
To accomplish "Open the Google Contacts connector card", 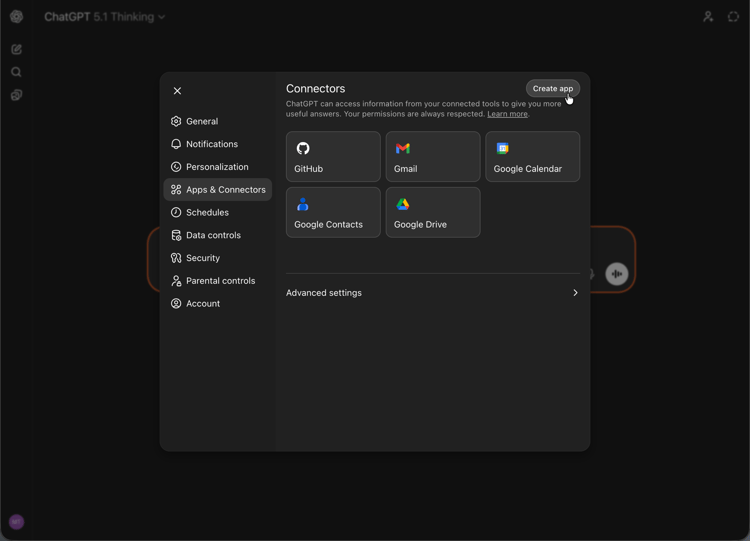I will click(333, 212).
